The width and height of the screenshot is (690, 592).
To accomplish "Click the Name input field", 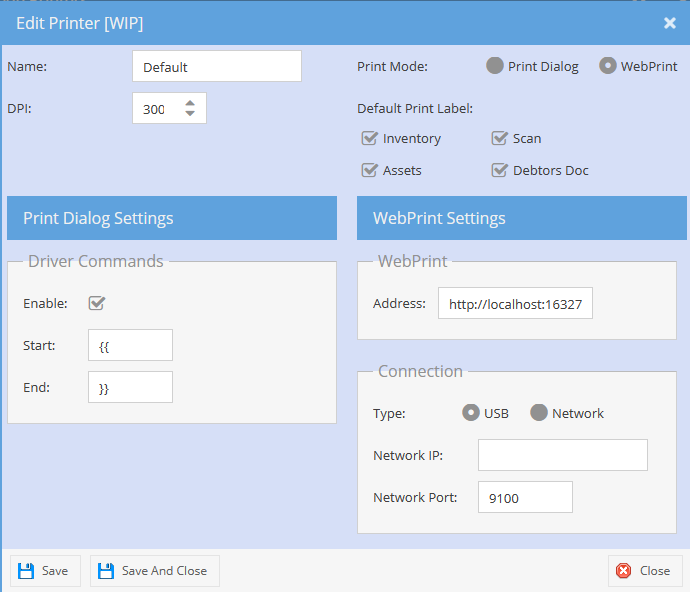I will [217, 66].
